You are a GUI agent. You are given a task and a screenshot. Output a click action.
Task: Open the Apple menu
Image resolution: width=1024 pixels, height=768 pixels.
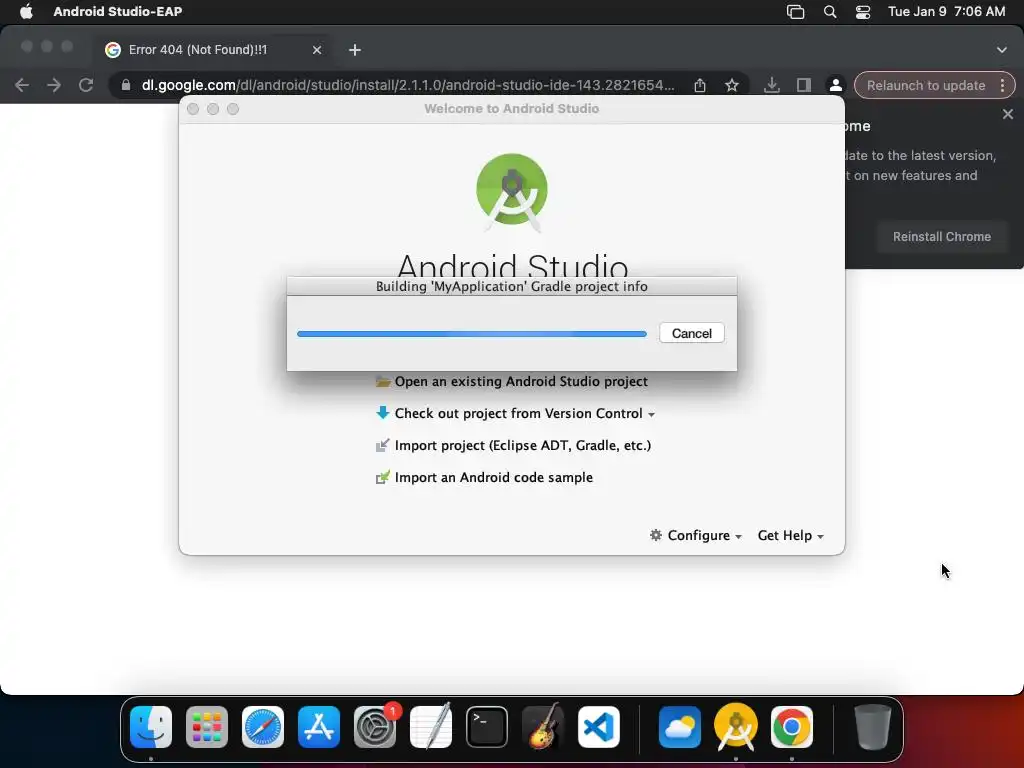pyautogui.click(x=26, y=11)
